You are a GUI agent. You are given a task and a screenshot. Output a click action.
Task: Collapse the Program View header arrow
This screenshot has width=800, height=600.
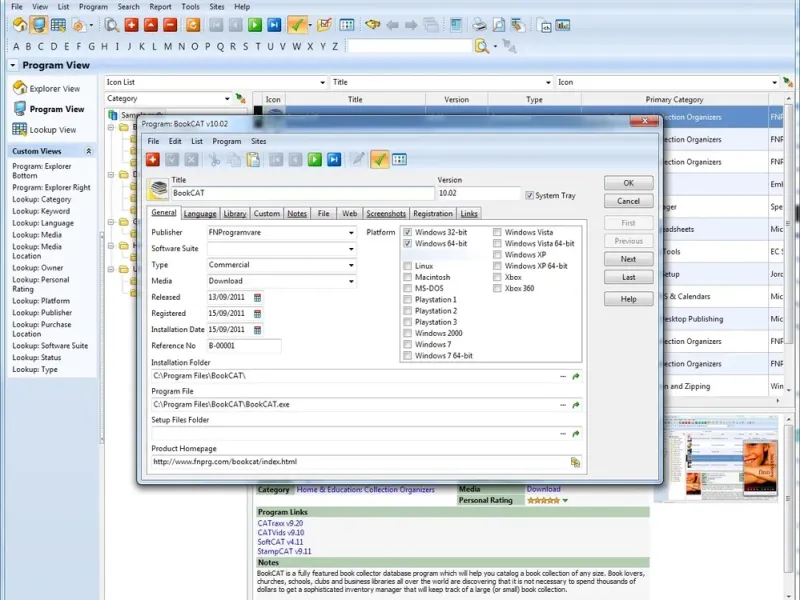(13, 65)
